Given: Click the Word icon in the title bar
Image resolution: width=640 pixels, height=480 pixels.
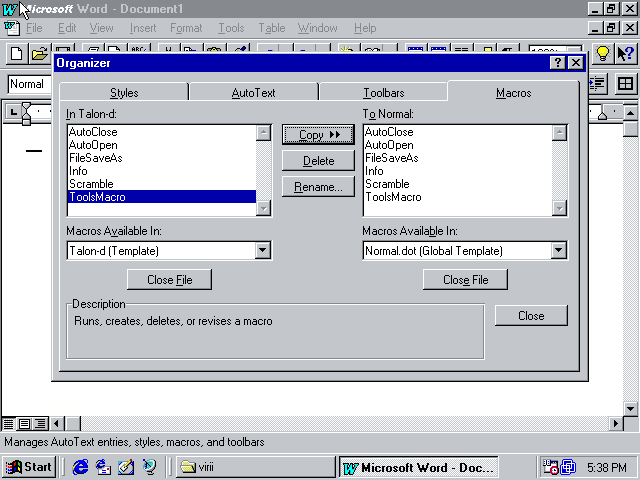Looking at the screenshot, I should [x=10, y=9].
